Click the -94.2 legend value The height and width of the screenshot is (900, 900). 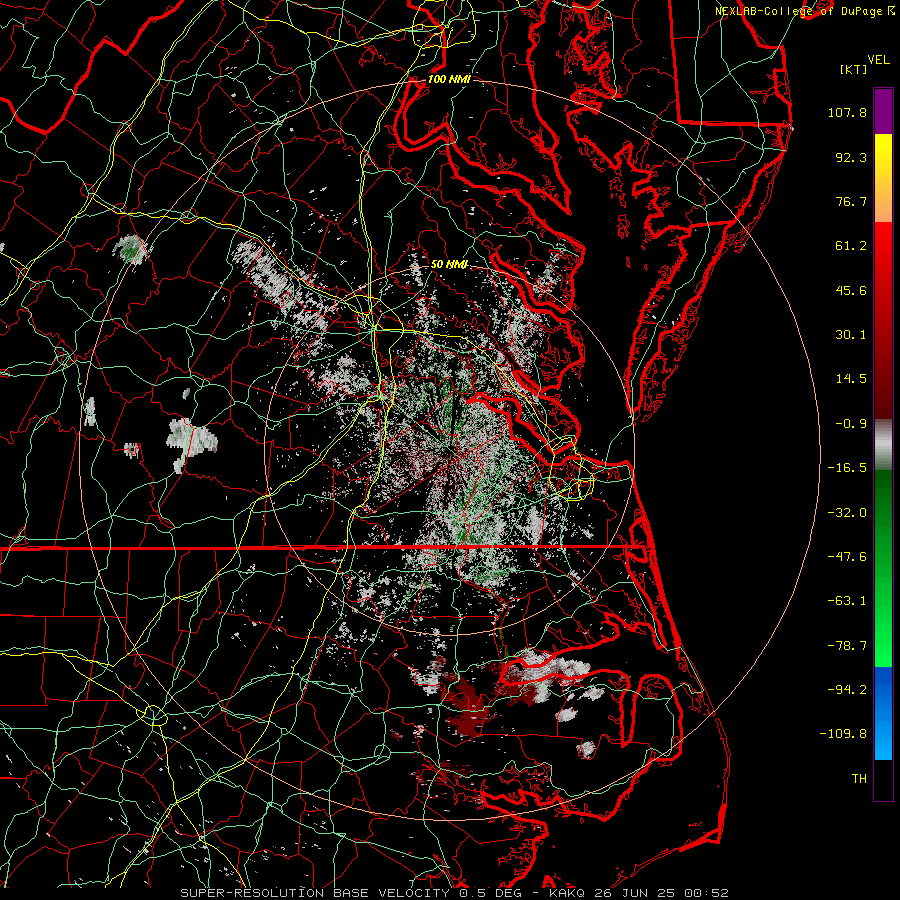pyautogui.click(x=847, y=690)
